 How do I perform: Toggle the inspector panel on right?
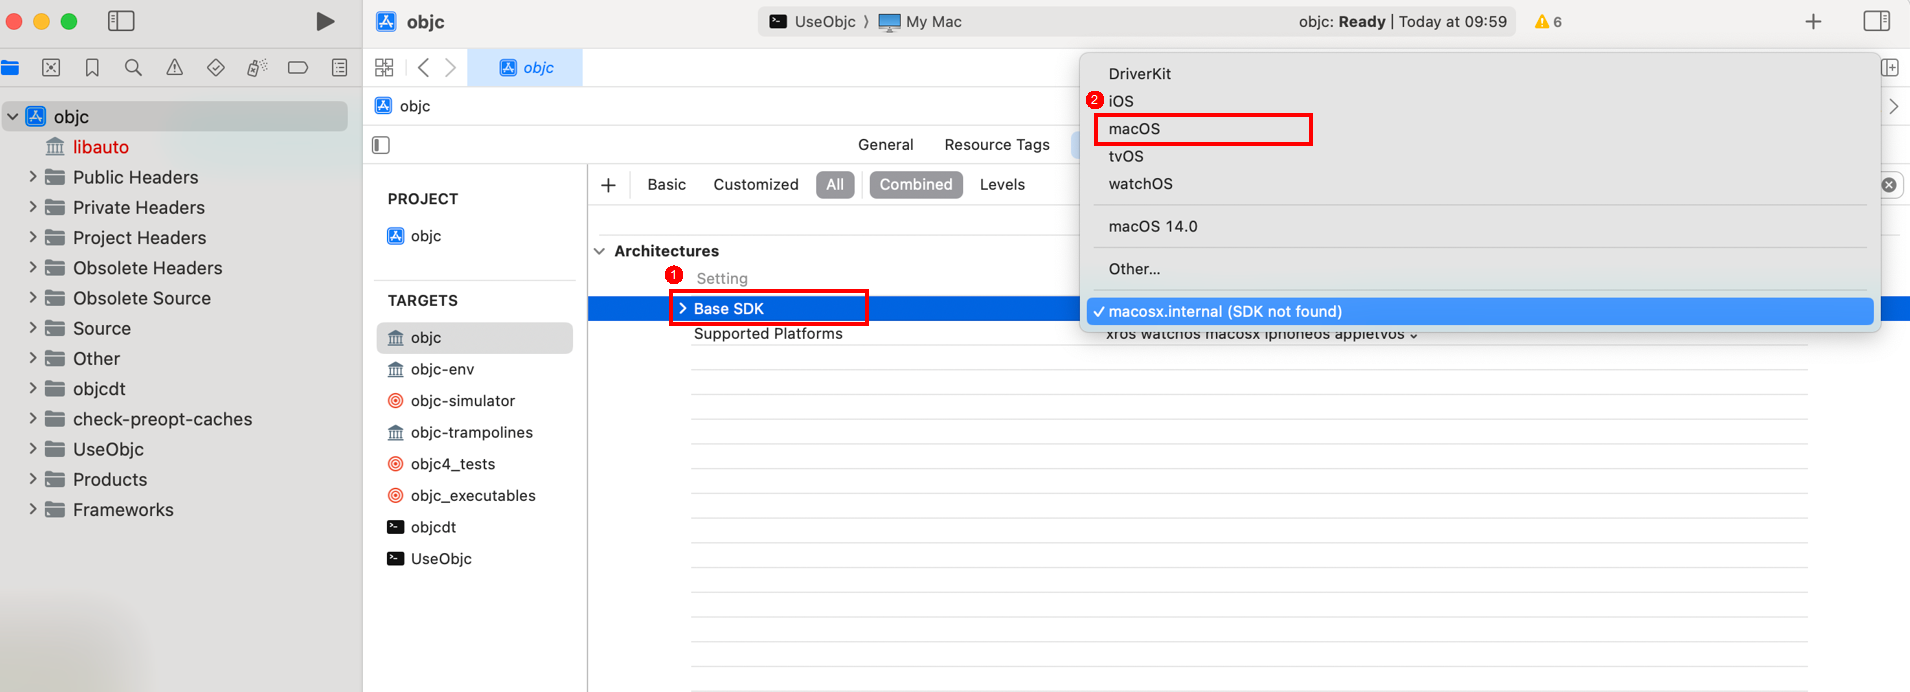pyautogui.click(x=1877, y=21)
